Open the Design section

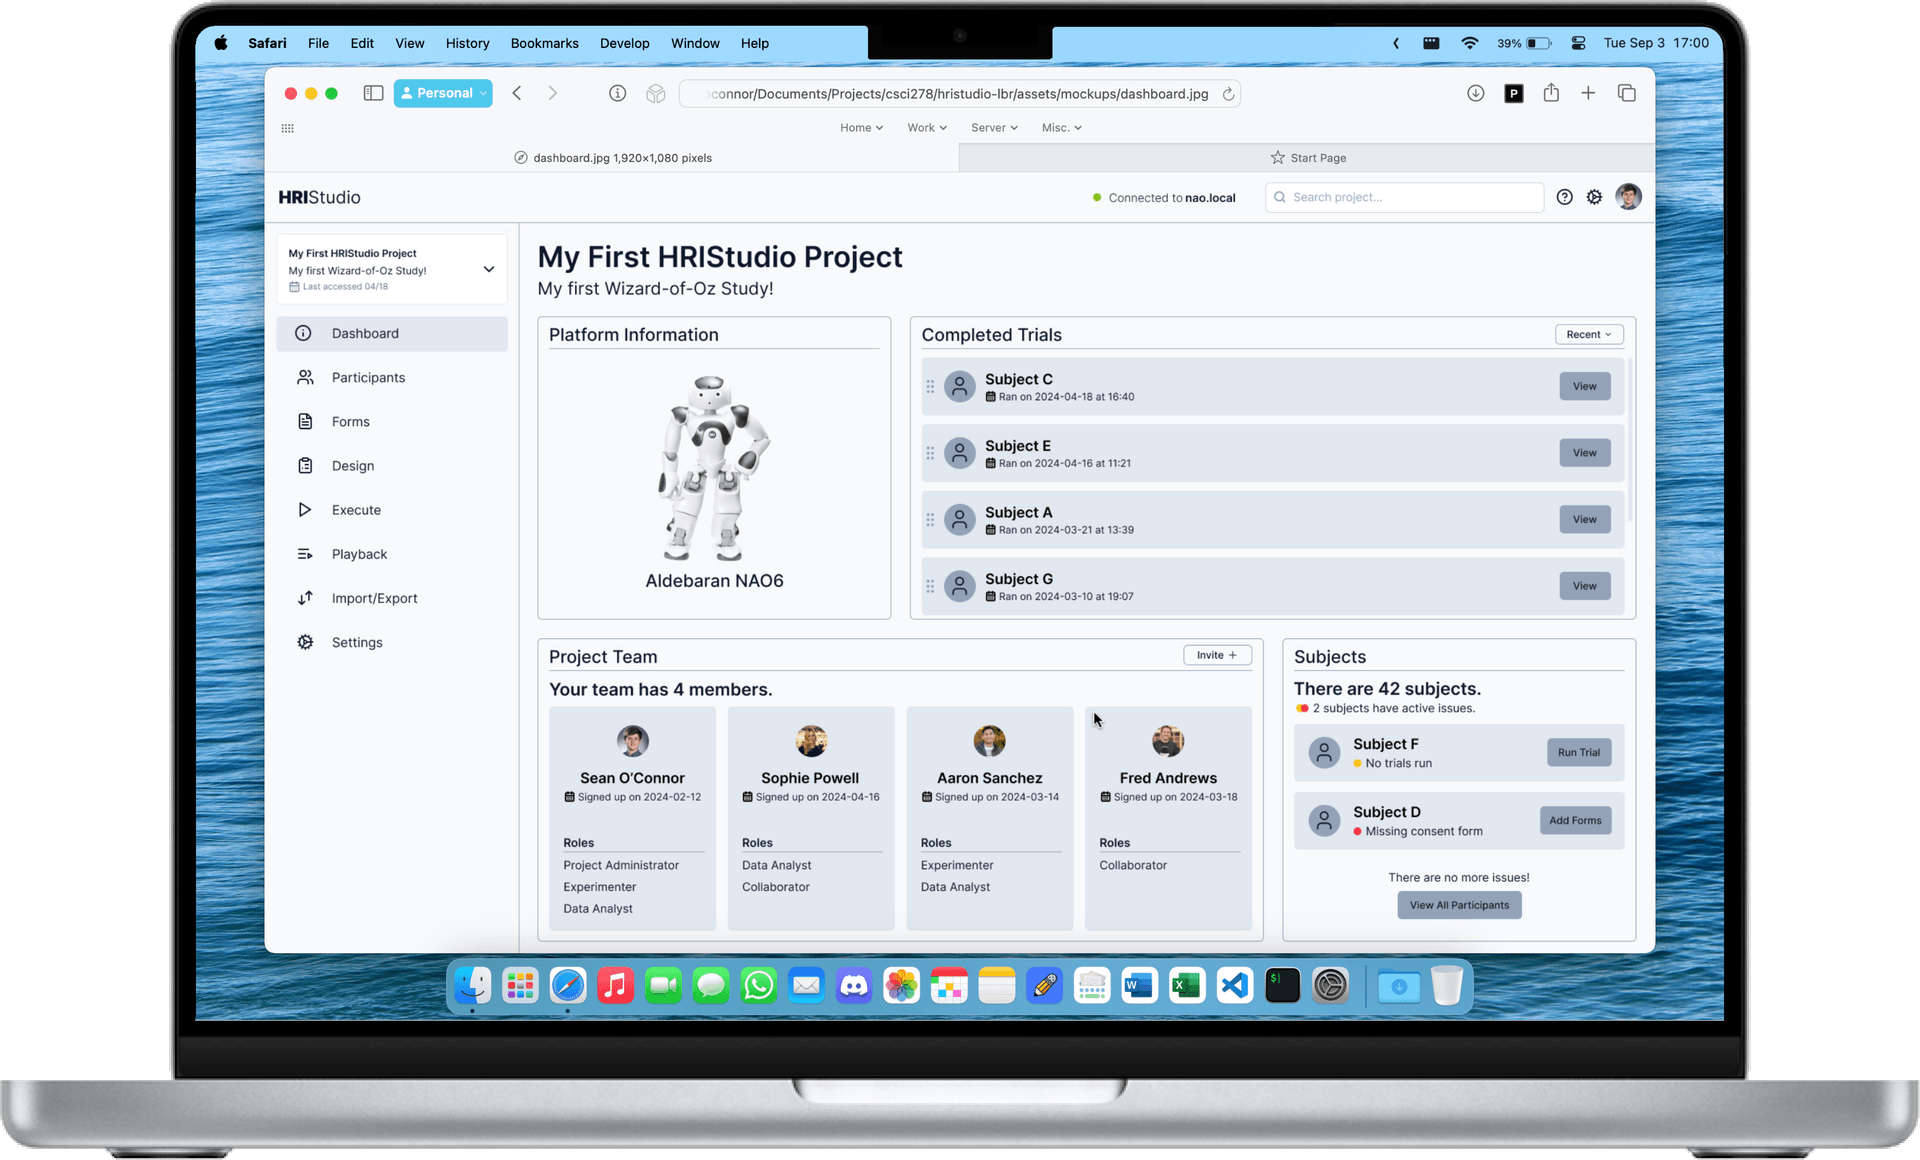click(x=352, y=465)
